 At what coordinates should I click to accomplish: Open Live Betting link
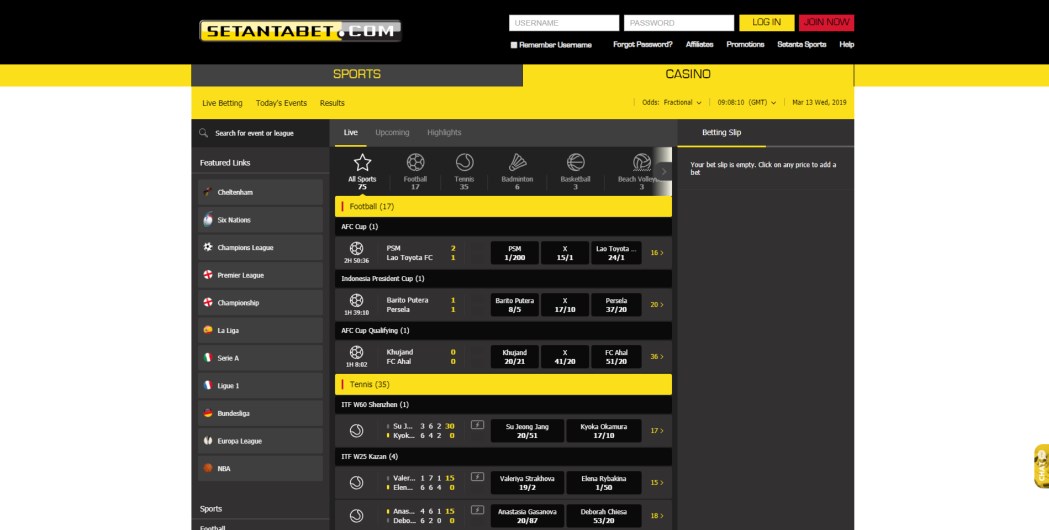click(222, 103)
